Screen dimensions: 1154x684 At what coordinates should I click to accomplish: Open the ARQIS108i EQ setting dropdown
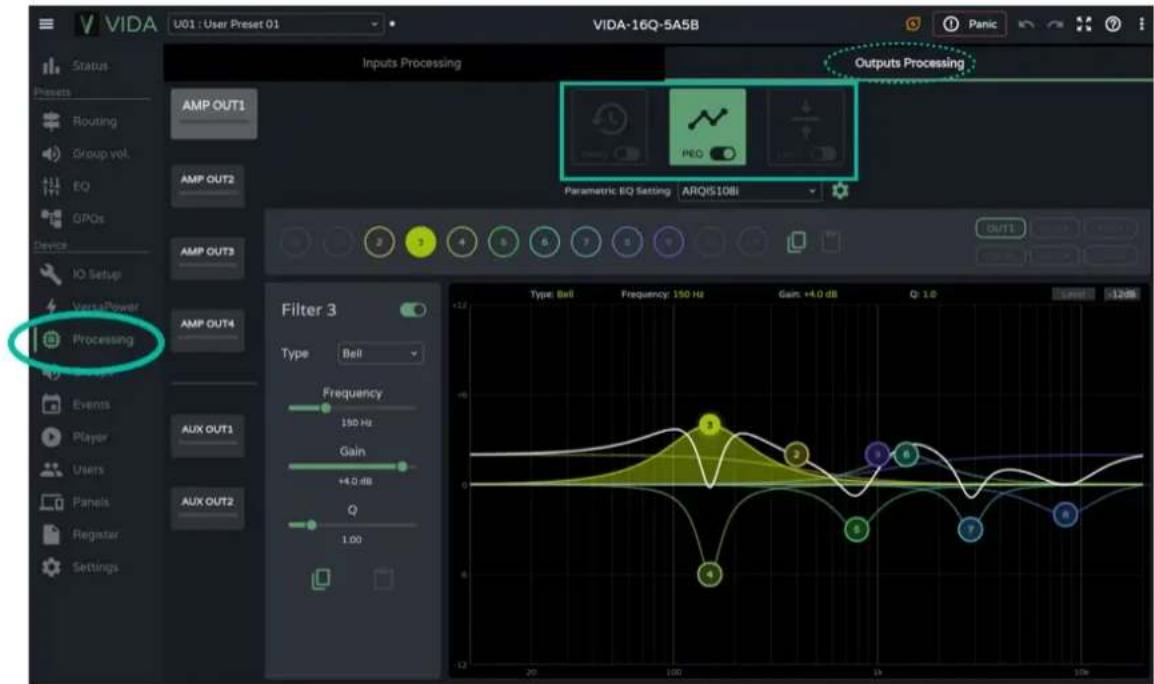[x=749, y=191]
